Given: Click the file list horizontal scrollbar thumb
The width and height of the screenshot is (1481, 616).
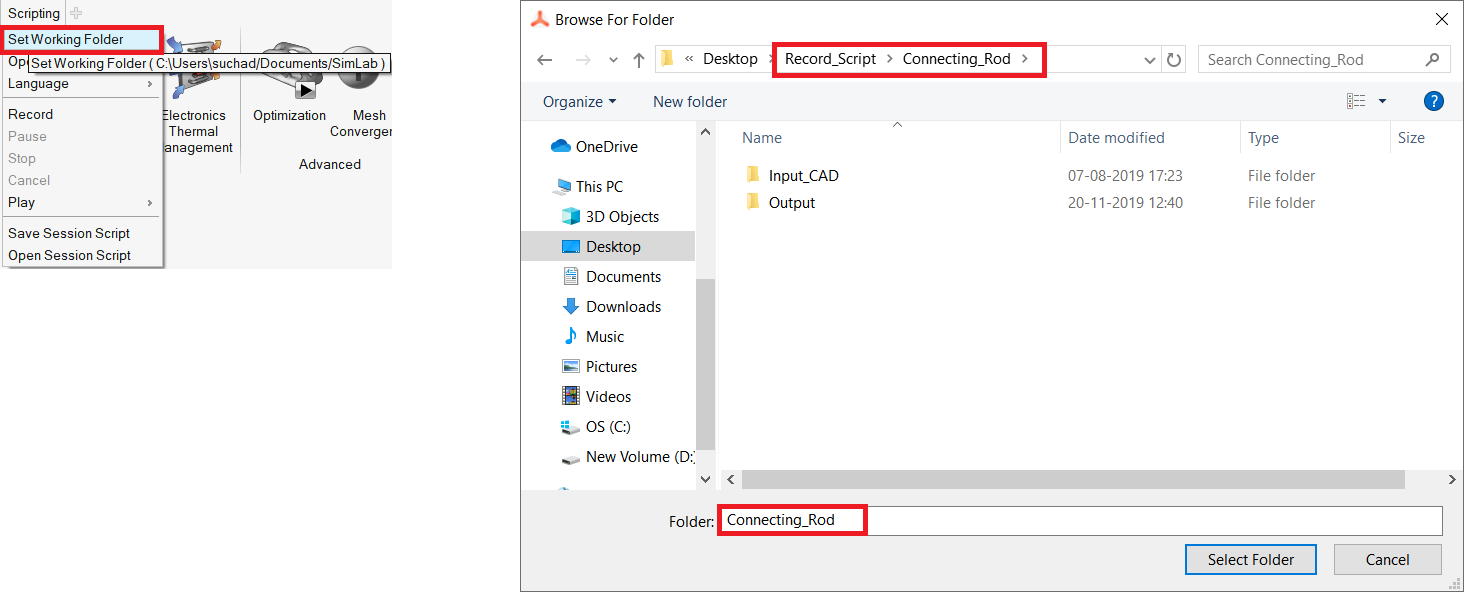Looking at the screenshot, I should 1073,481.
